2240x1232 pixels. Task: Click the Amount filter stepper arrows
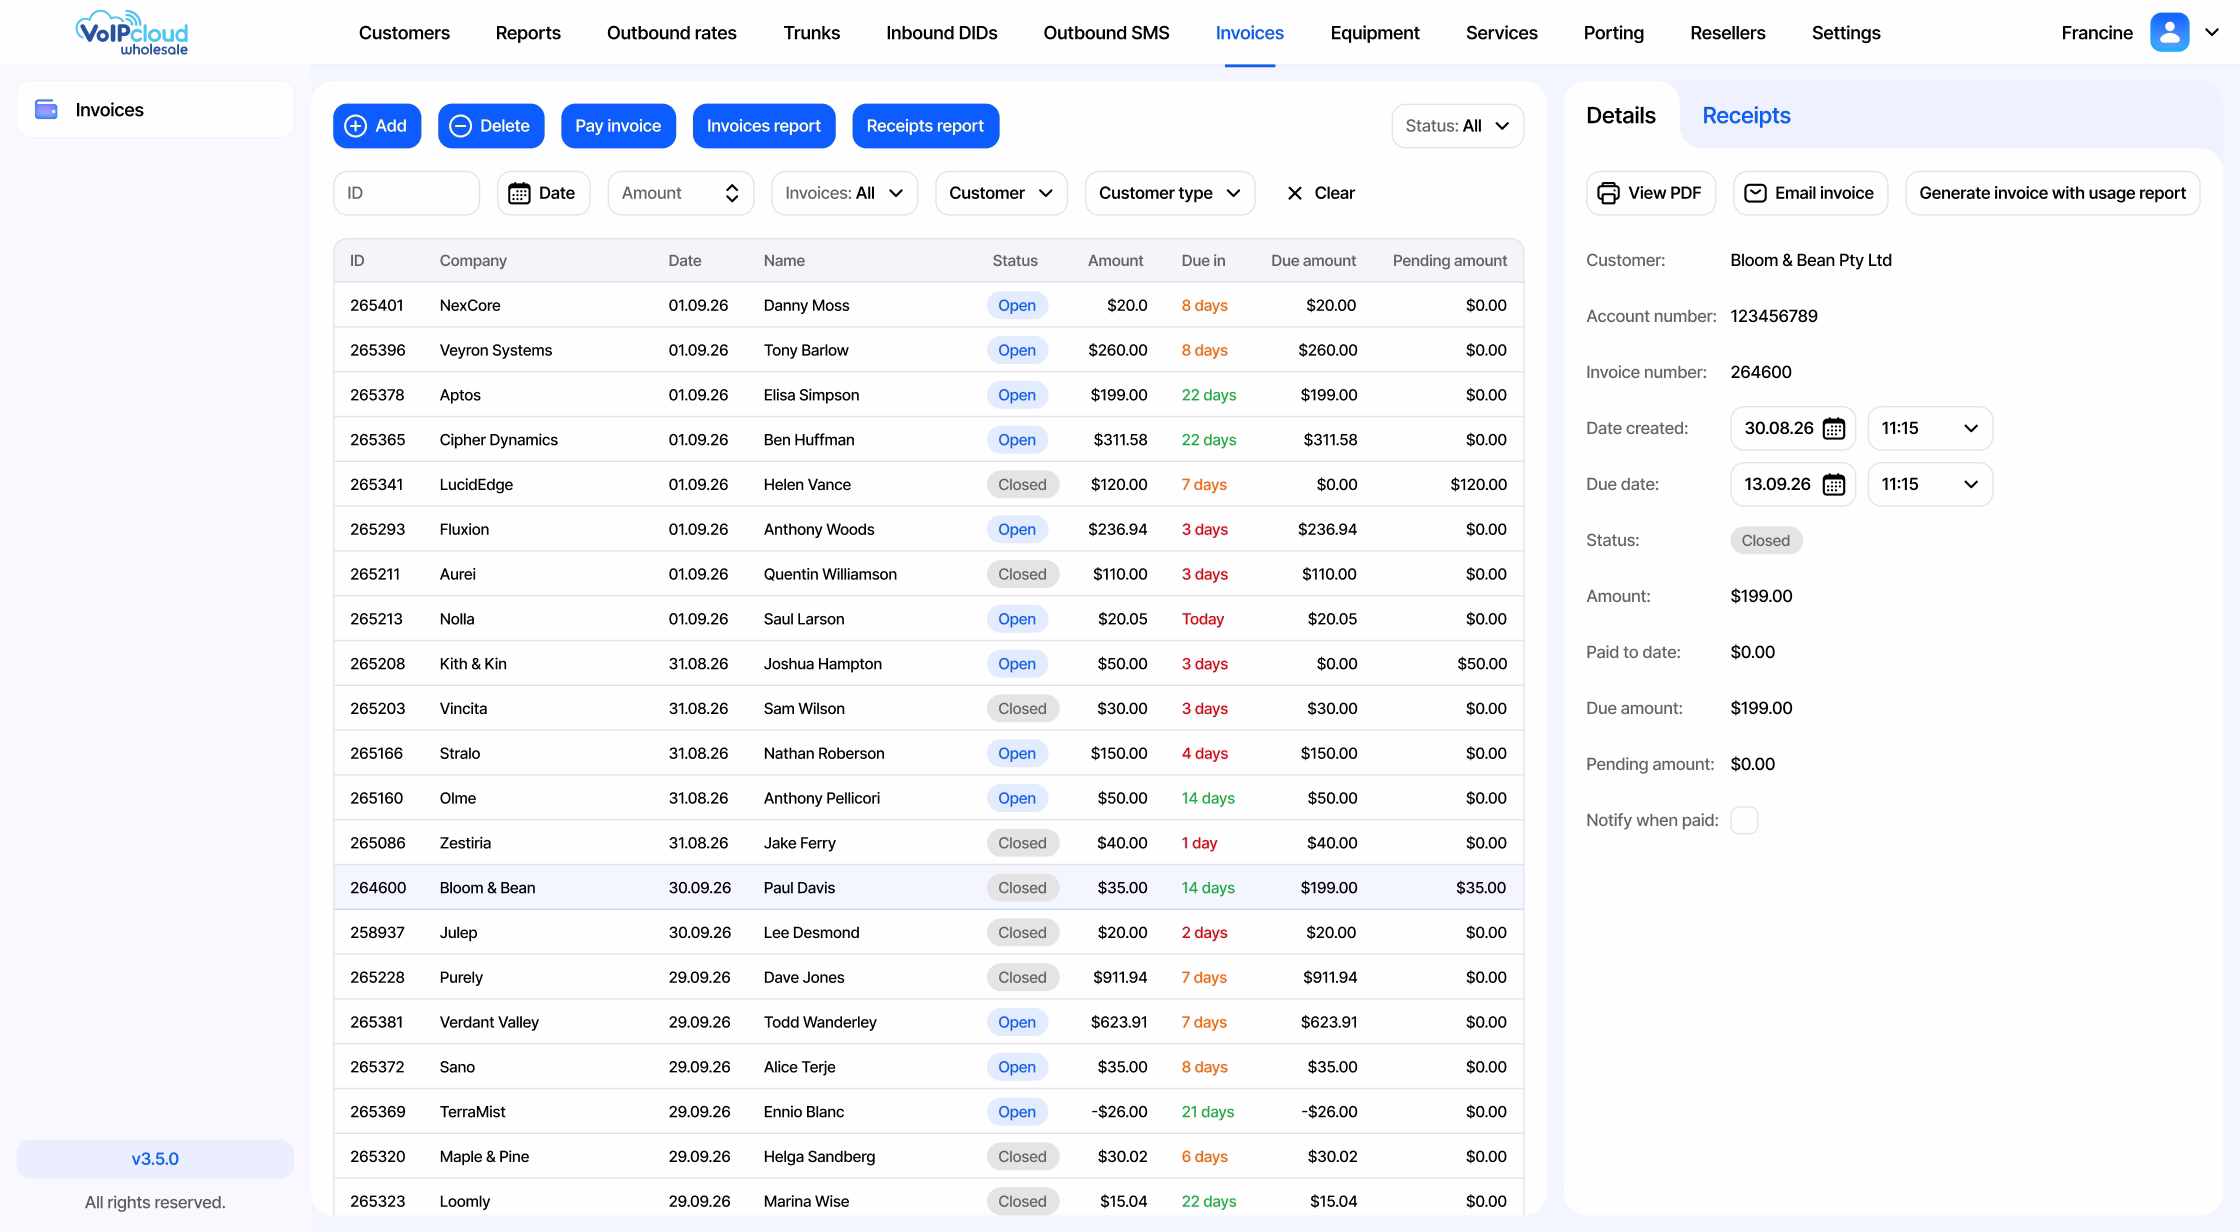tap(732, 193)
